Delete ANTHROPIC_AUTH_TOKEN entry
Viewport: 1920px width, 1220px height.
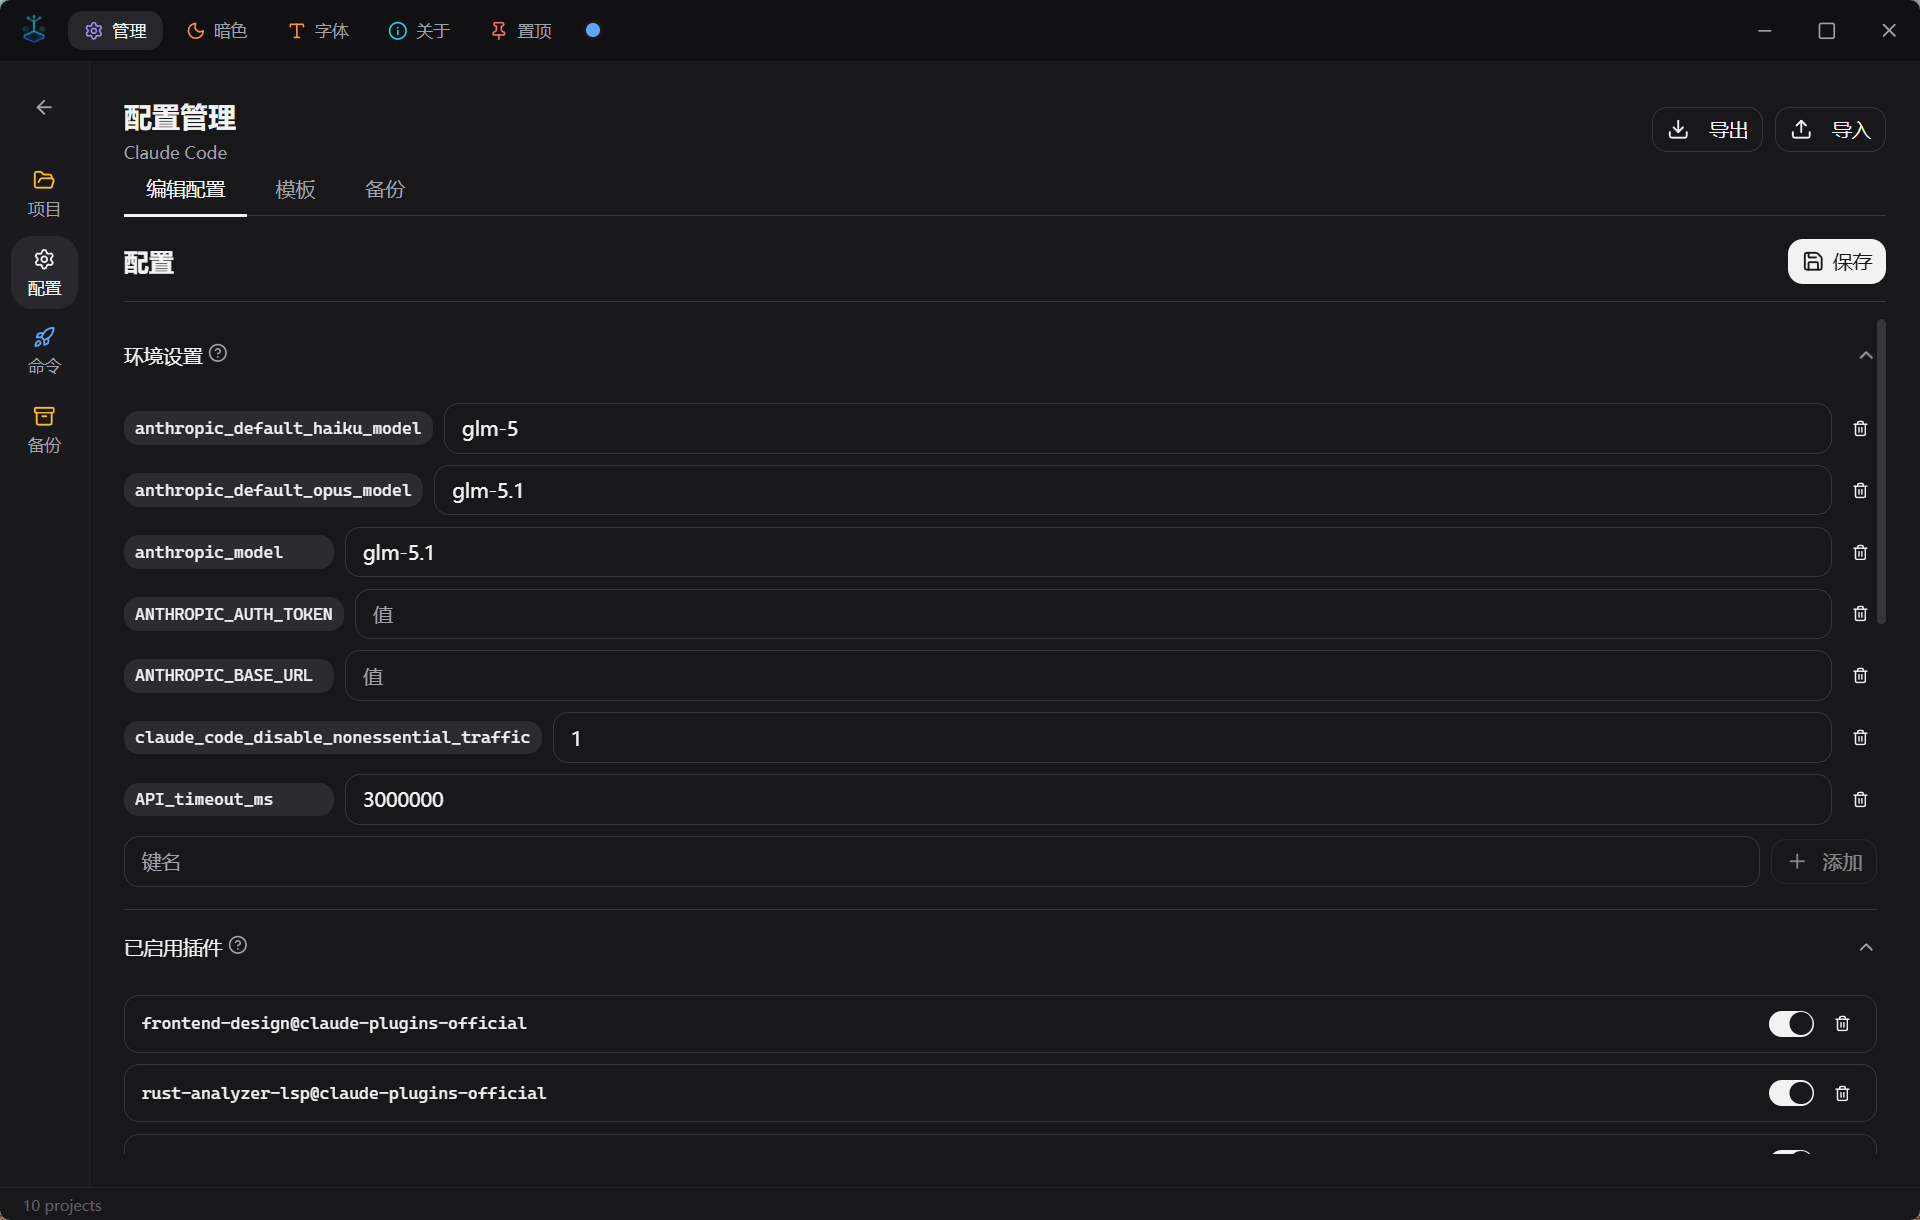1860,614
